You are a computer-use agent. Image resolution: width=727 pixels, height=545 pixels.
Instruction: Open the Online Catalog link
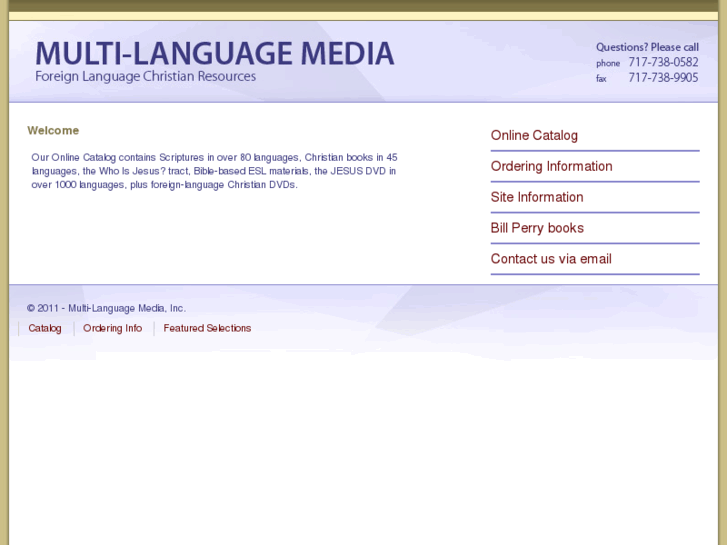tap(534, 135)
